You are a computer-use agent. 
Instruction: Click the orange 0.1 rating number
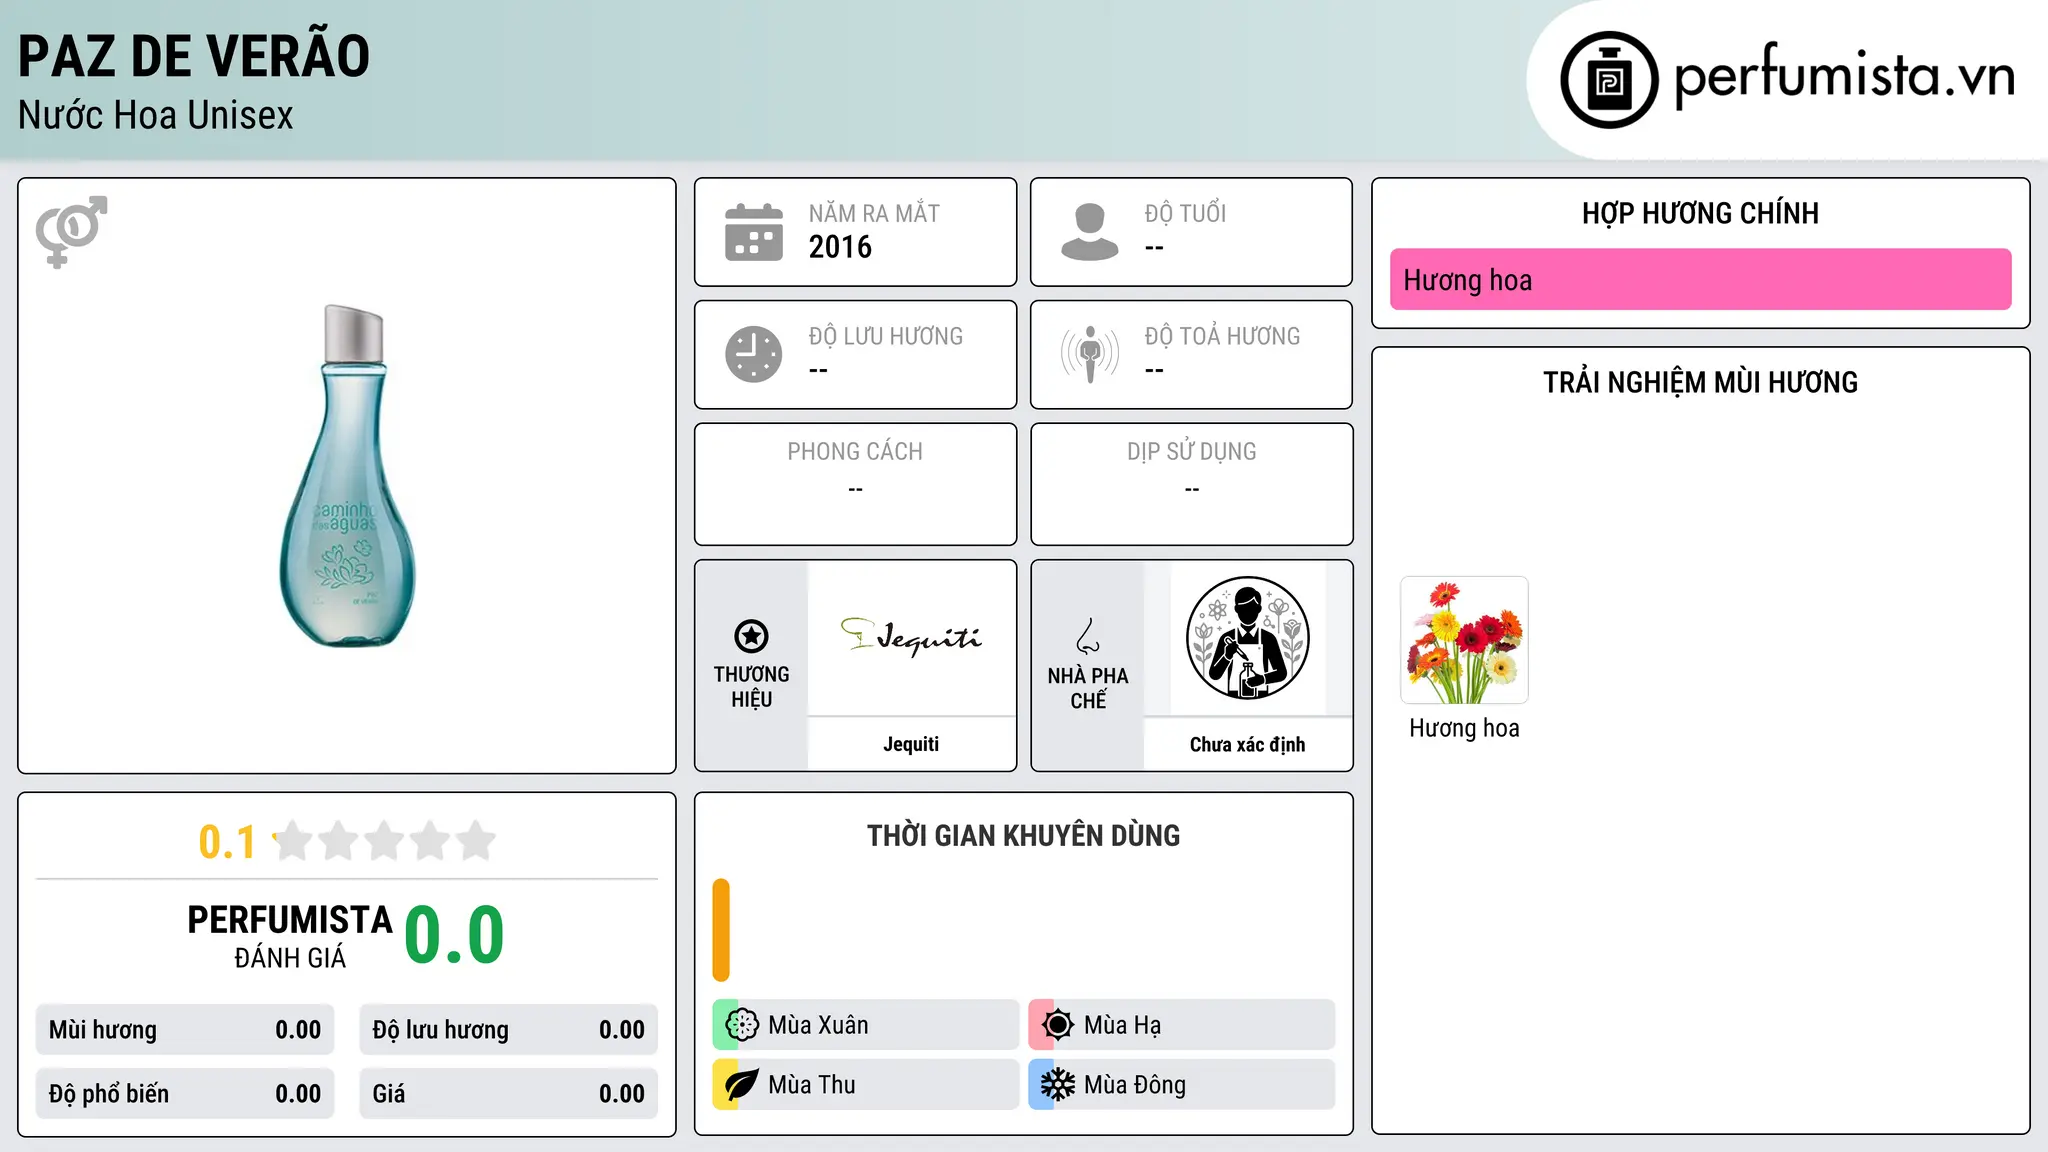(227, 842)
